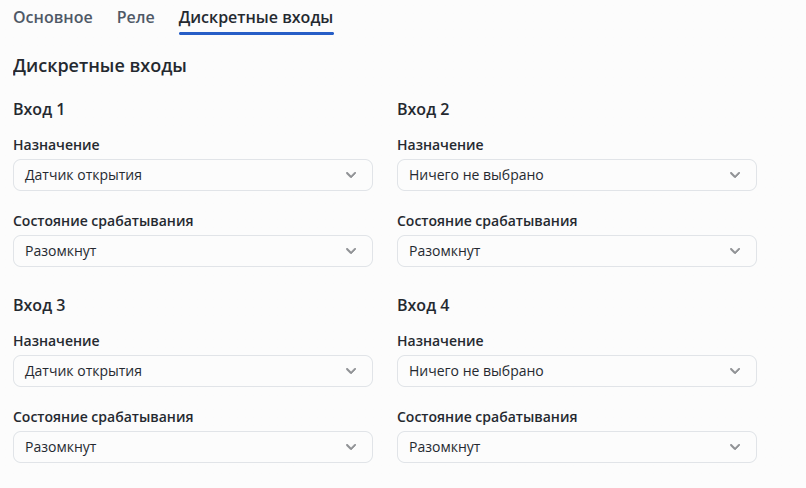Expand Вход 3 Состояние срабатывания dropdown

click(x=192, y=447)
